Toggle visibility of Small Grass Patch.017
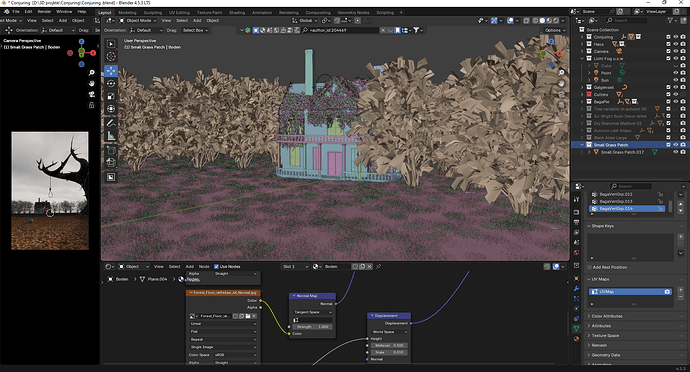 click(x=675, y=152)
